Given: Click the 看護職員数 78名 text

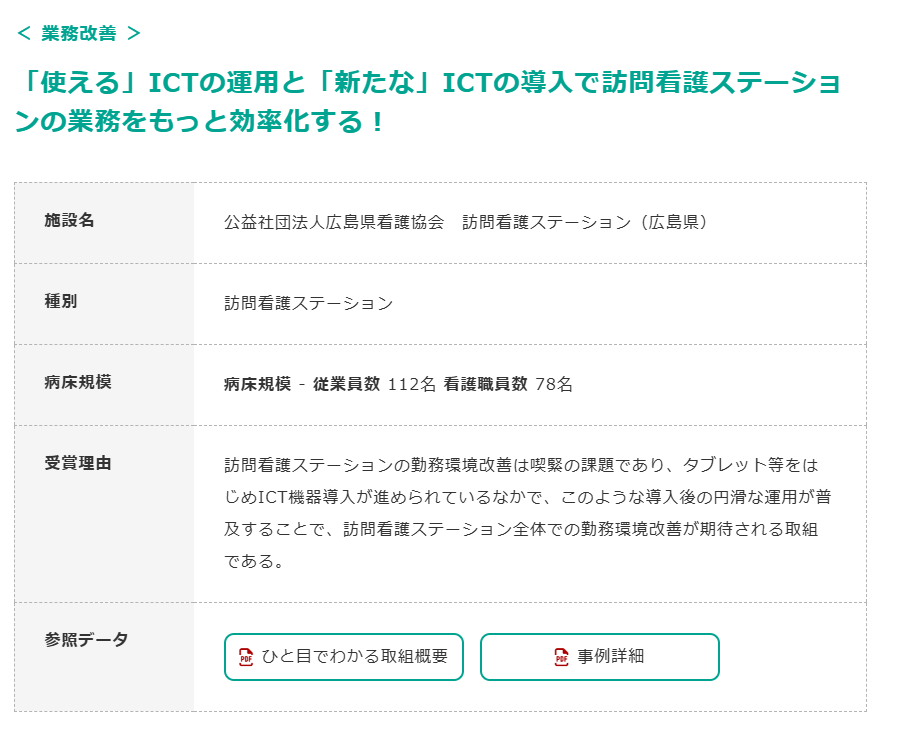Looking at the screenshot, I should pyautogui.click(x=508, y=384).
